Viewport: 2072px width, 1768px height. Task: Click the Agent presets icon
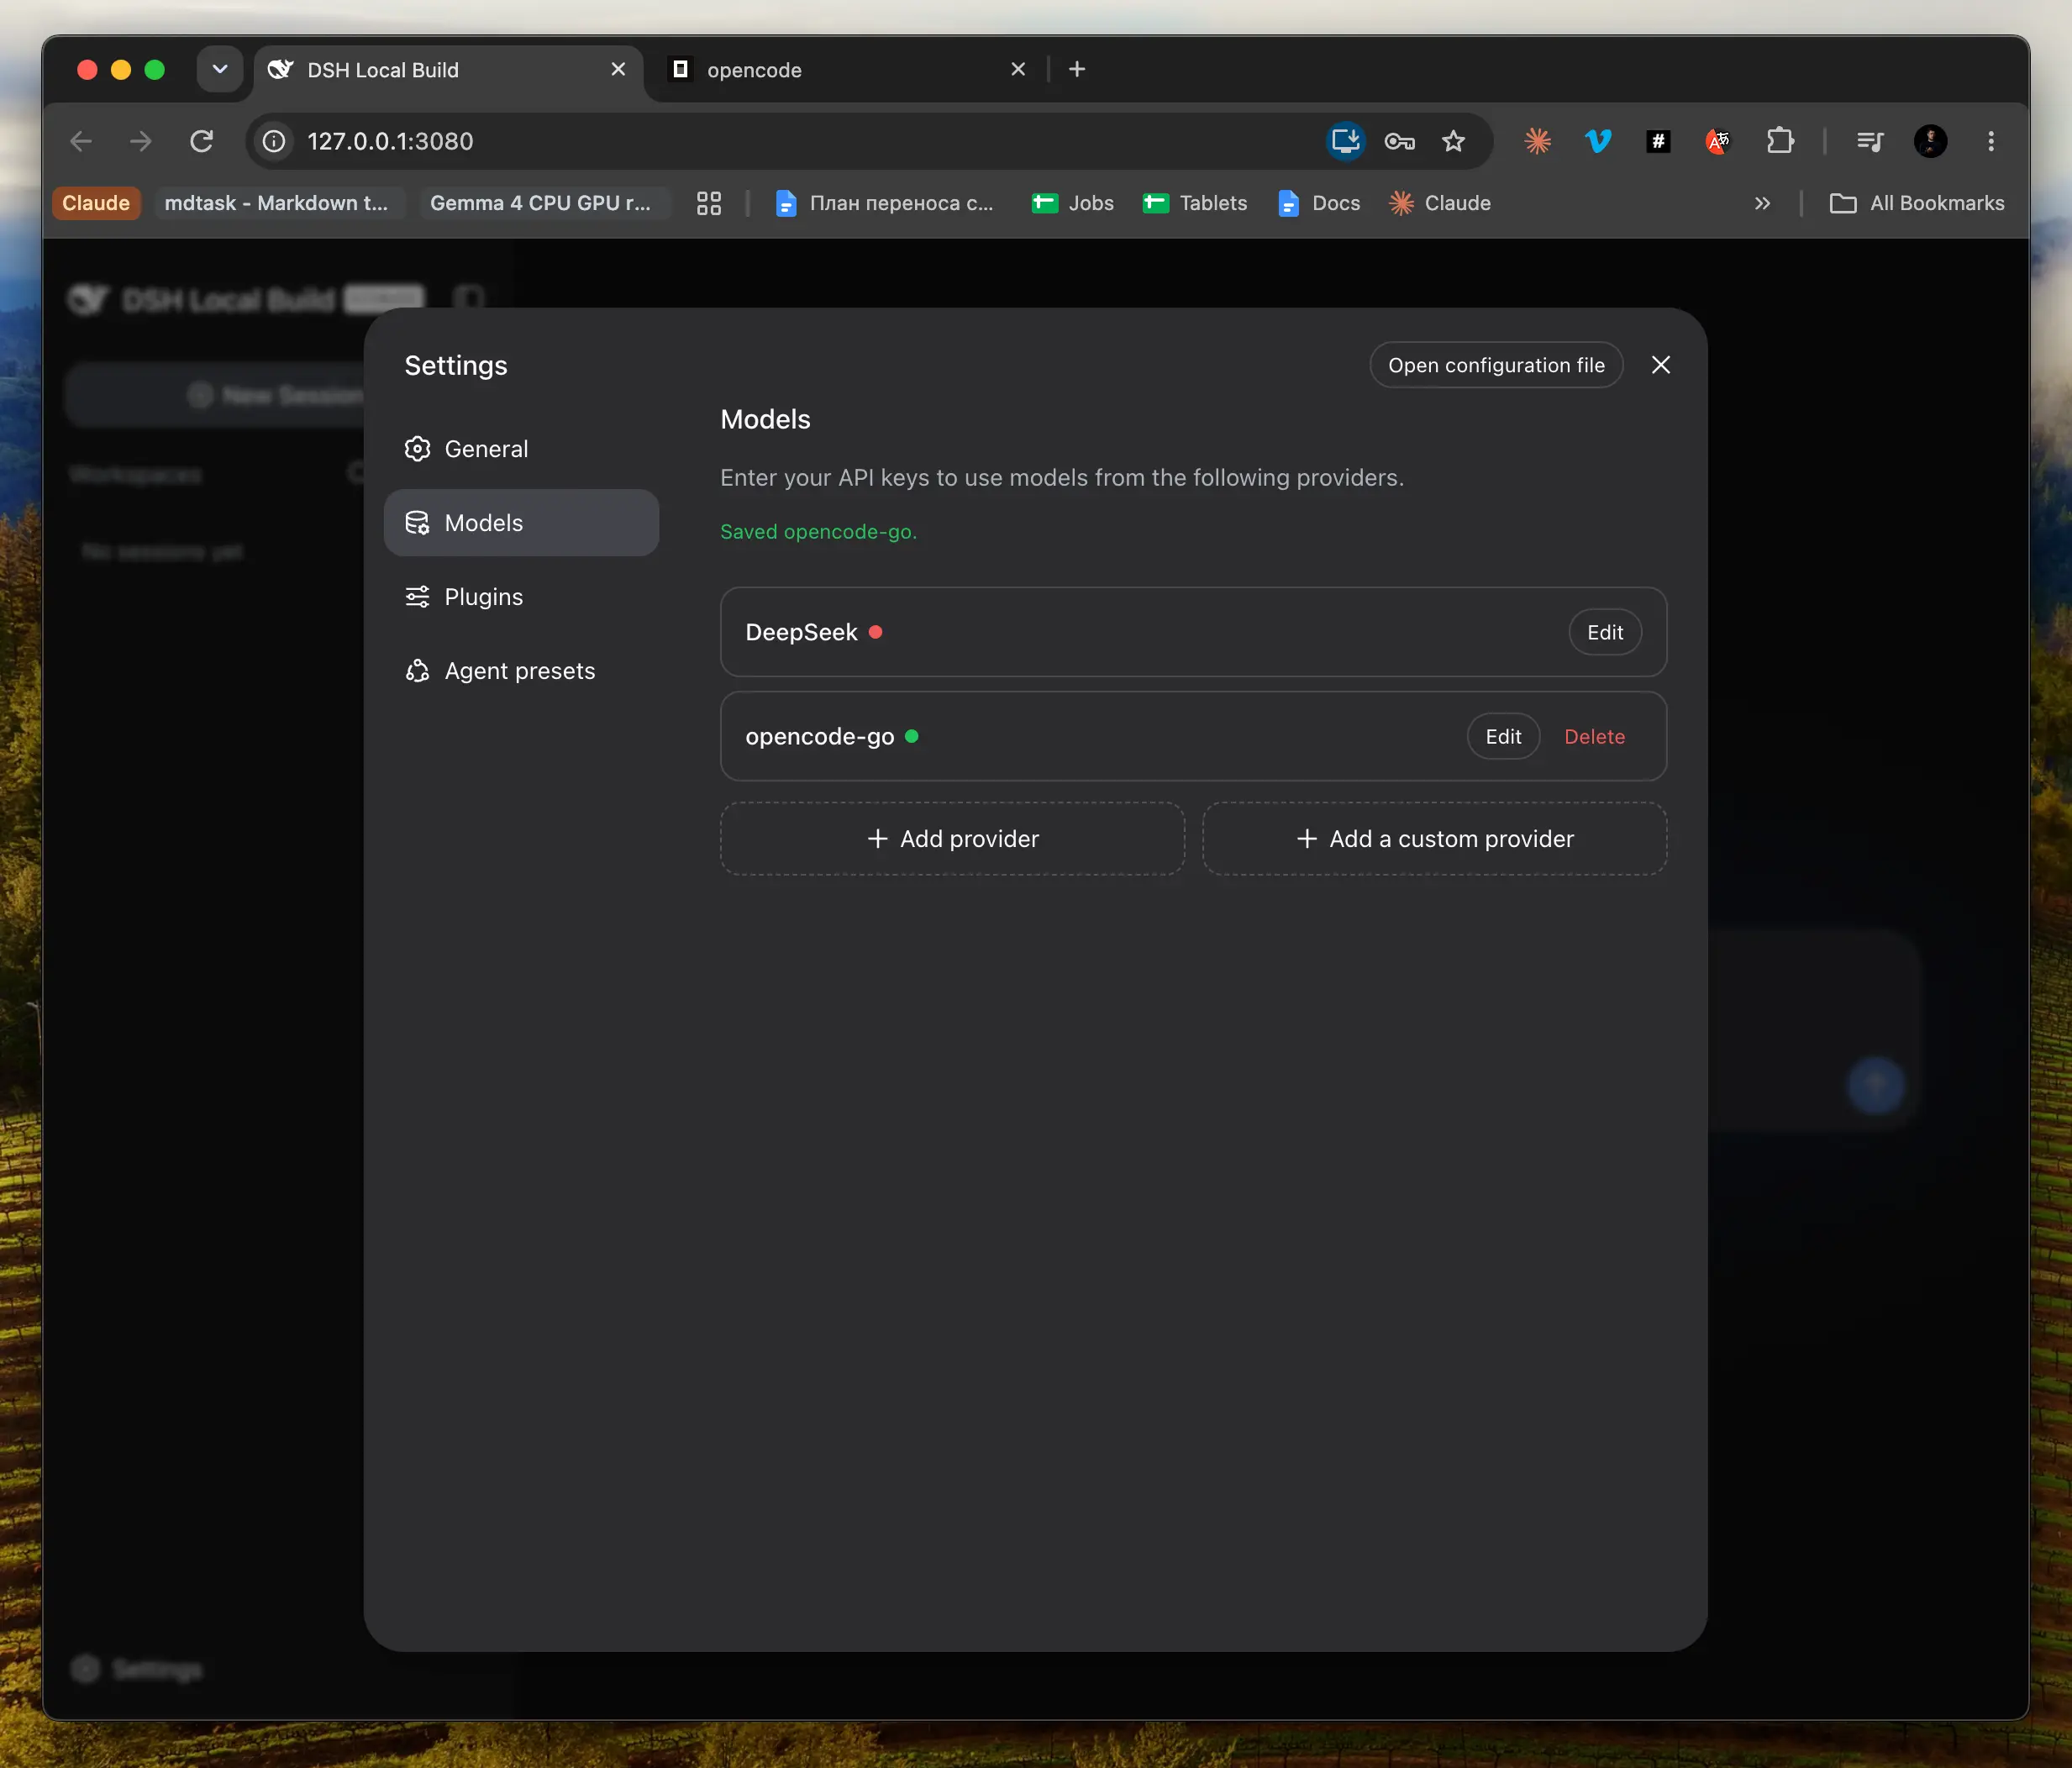[x=417, y=671]
